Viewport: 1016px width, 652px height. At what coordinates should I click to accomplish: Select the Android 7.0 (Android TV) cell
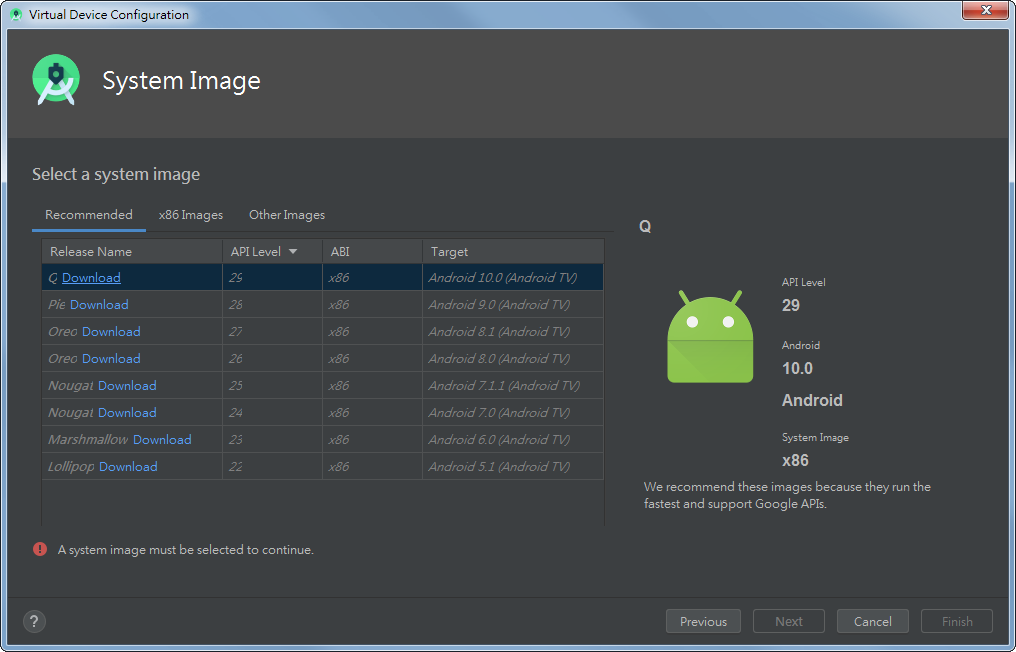(x=513, y=413)
